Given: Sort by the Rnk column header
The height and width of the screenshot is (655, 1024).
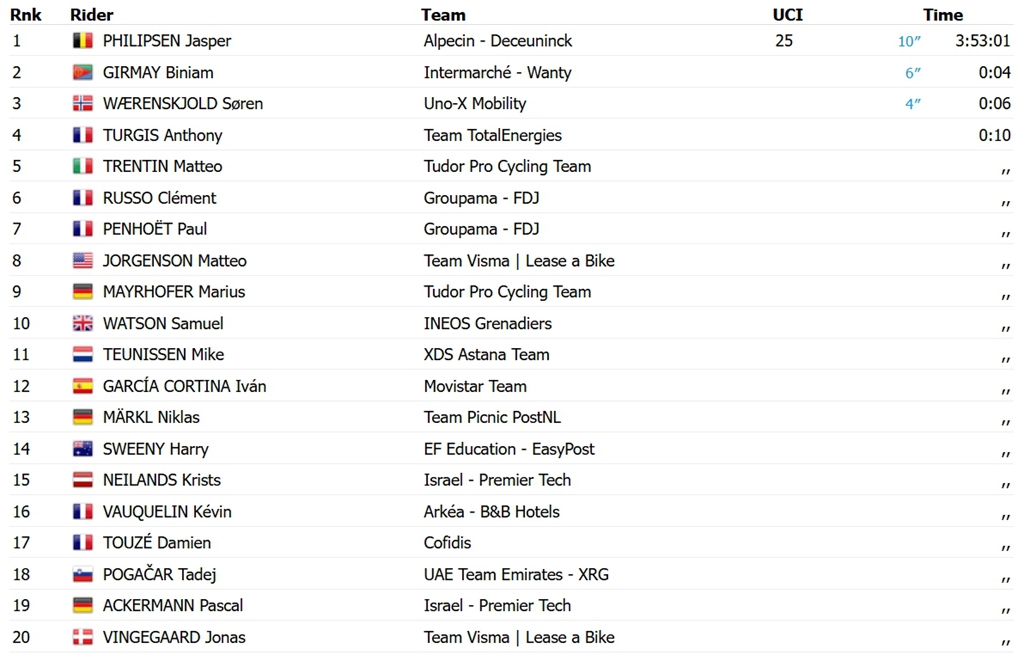Looking at the screenshot, I should coord(25,14).
